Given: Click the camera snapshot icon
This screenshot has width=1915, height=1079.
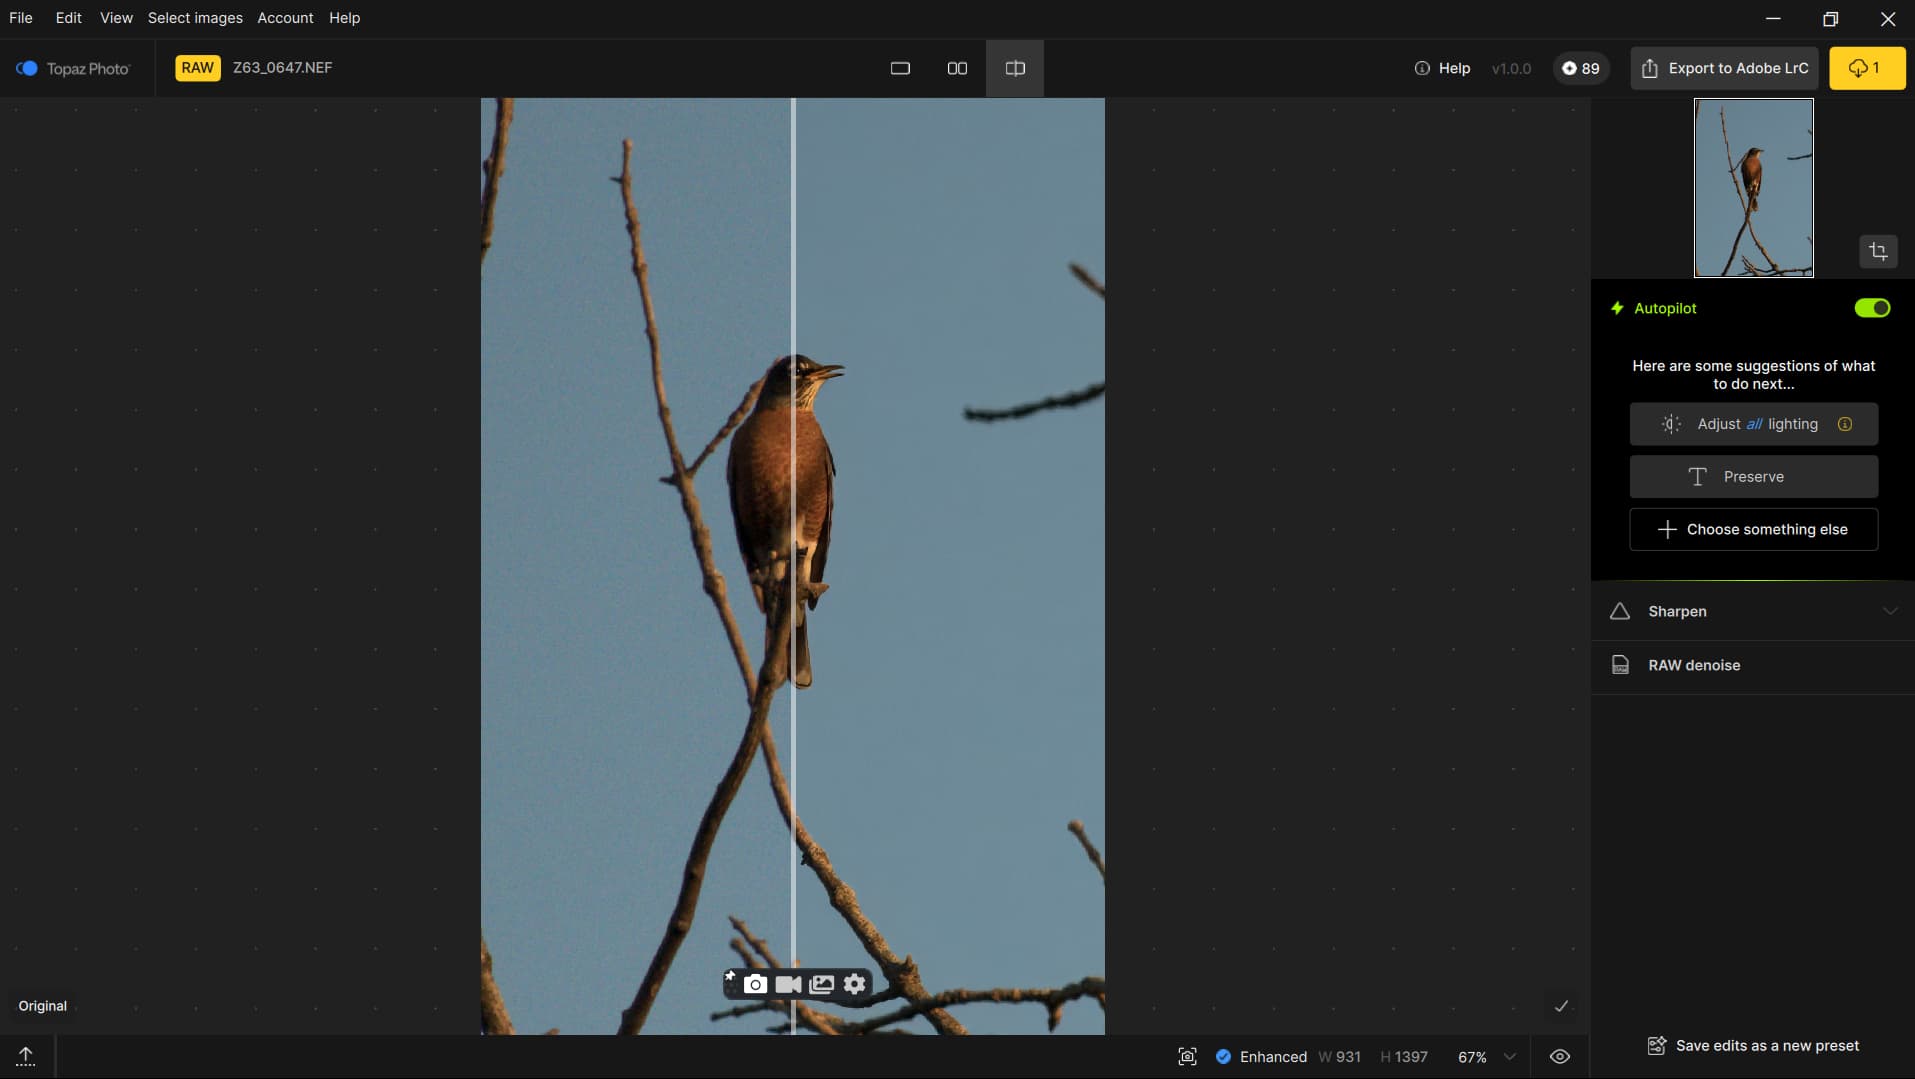Looking at the screenshot, I should 756,984.
